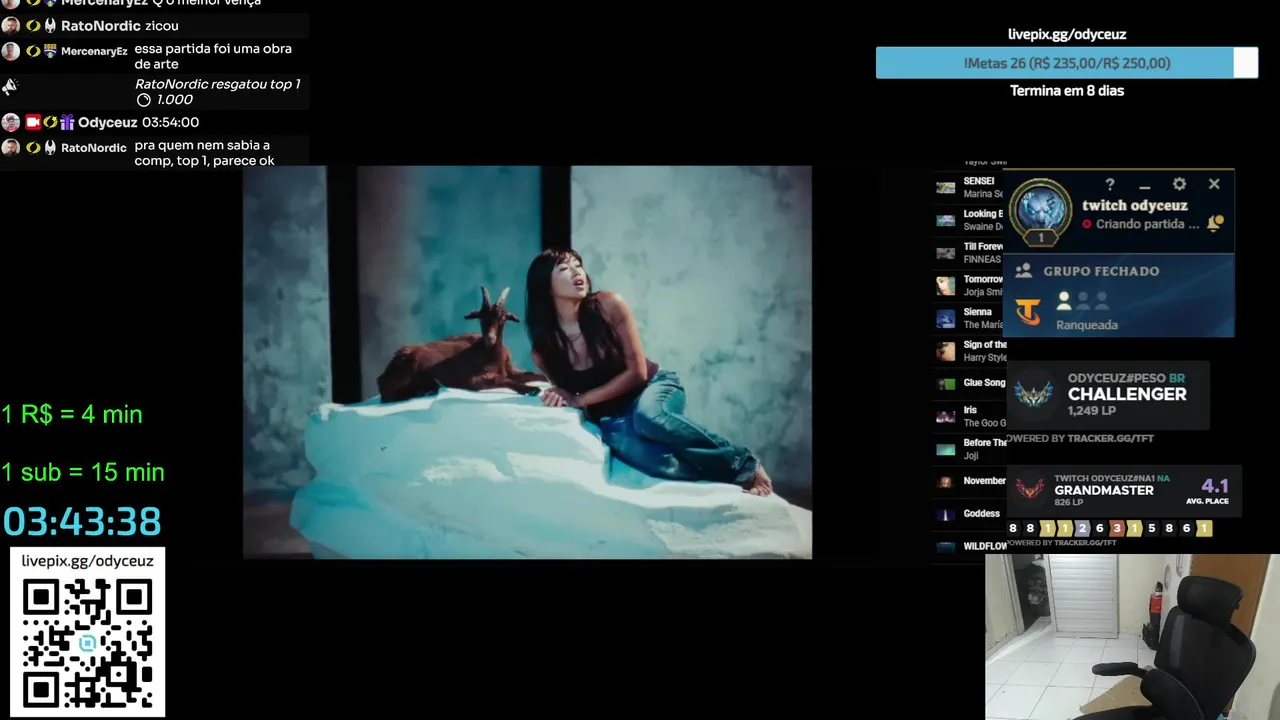Screen dimensions: 1280x720
Task: Click the 5 placement chip
Action: point(1152,528)
